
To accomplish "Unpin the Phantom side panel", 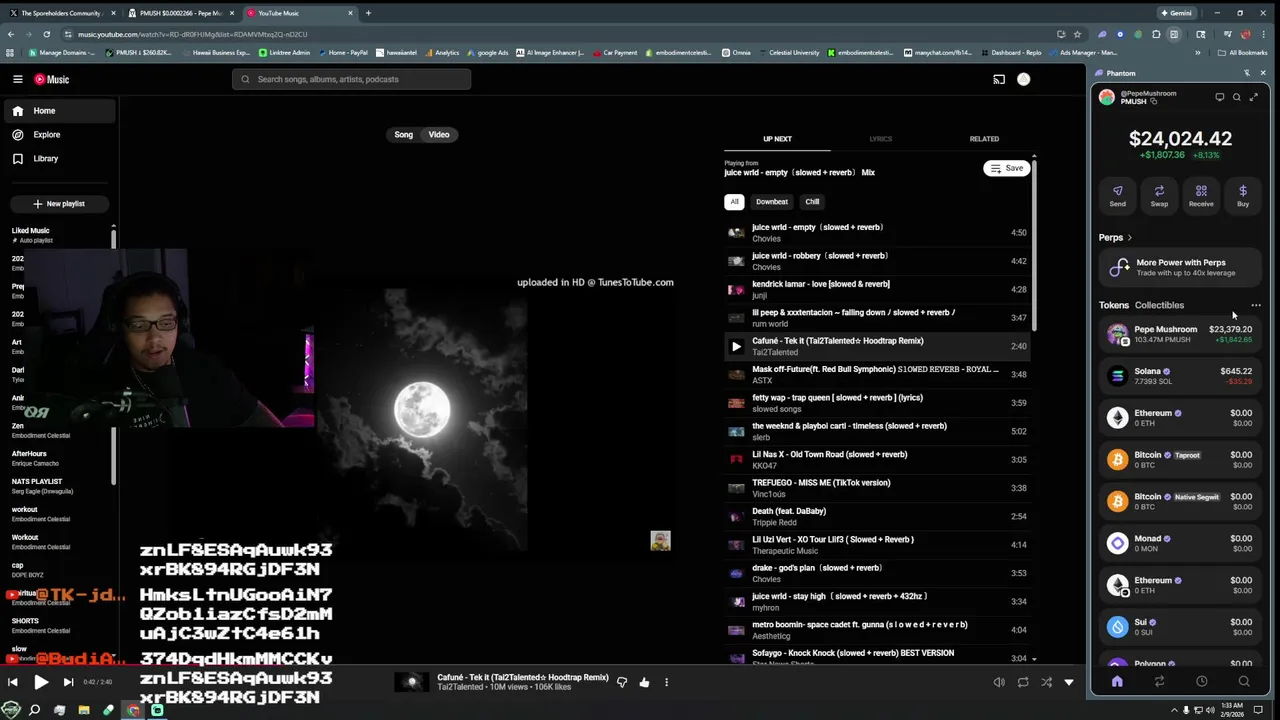I will 1246,73.
